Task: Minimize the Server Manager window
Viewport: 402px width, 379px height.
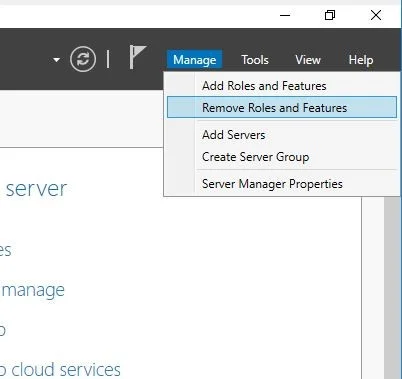Action: [x=285, y=15]
